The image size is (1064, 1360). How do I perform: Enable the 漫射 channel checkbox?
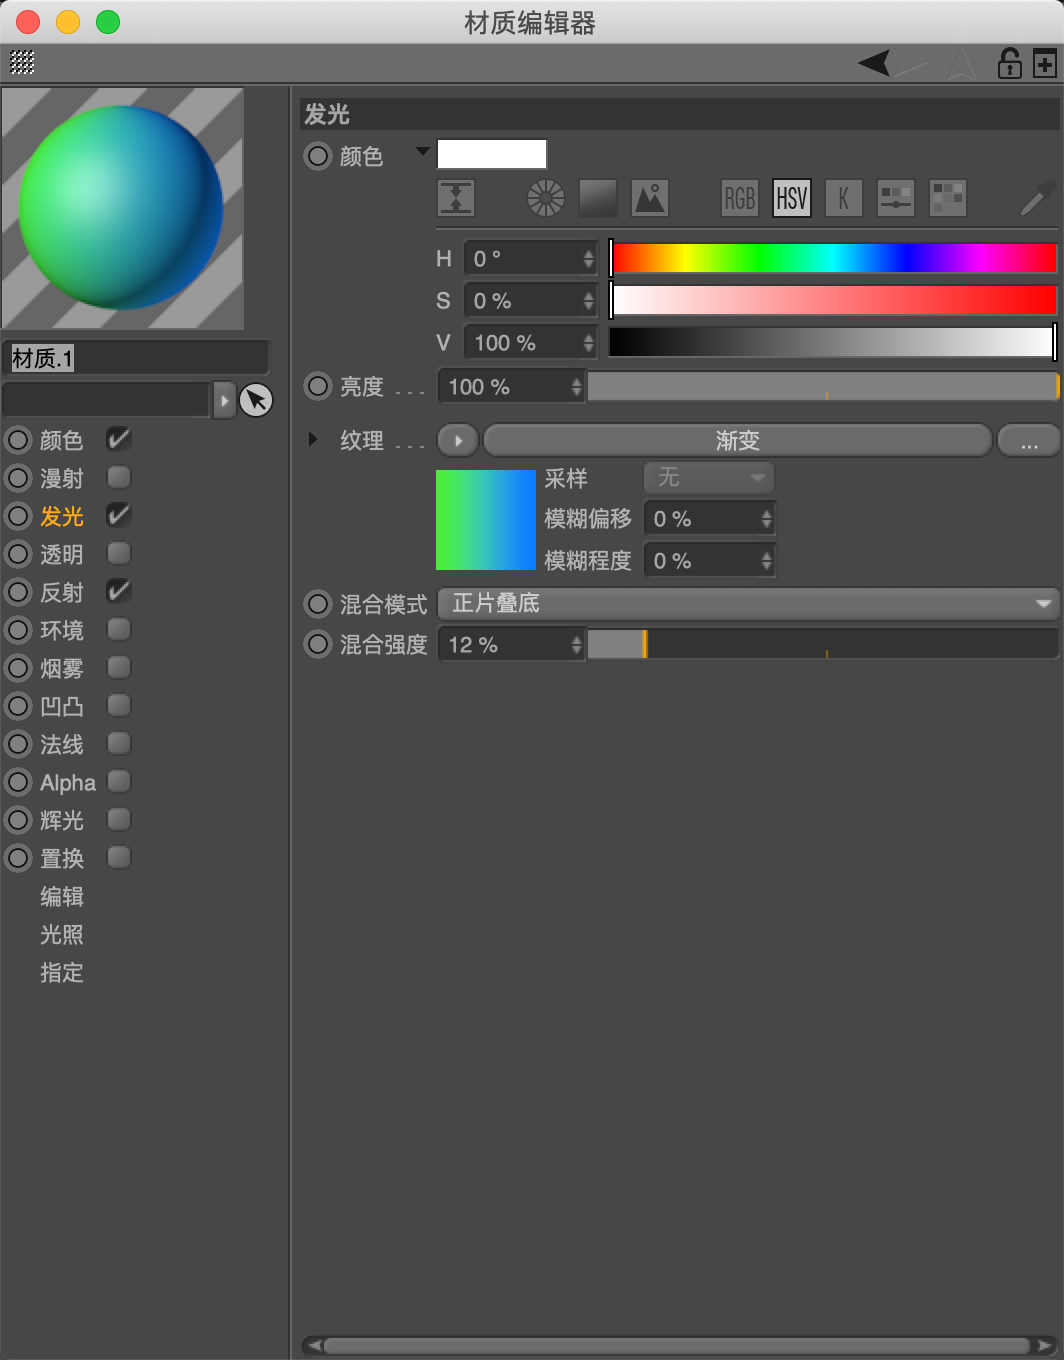(x=119, y=478)
